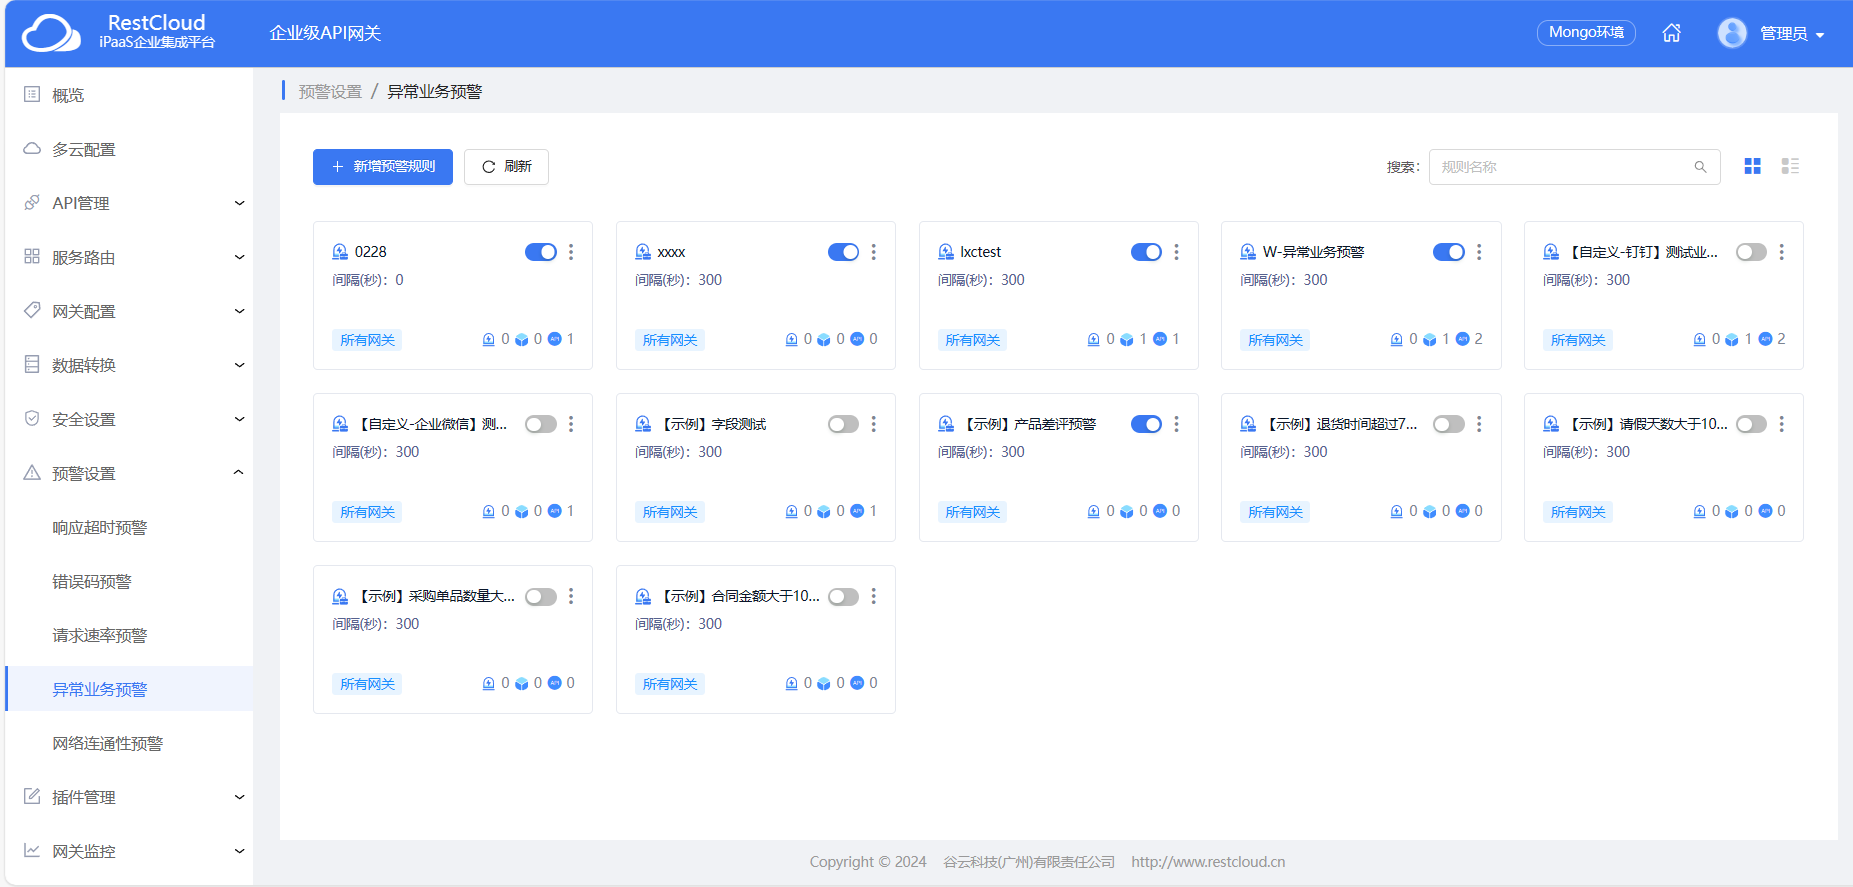Click 所有网关 tag on xxxx card
The image size is (1853, 887).
pyautogui.click(x=670, y=340)
